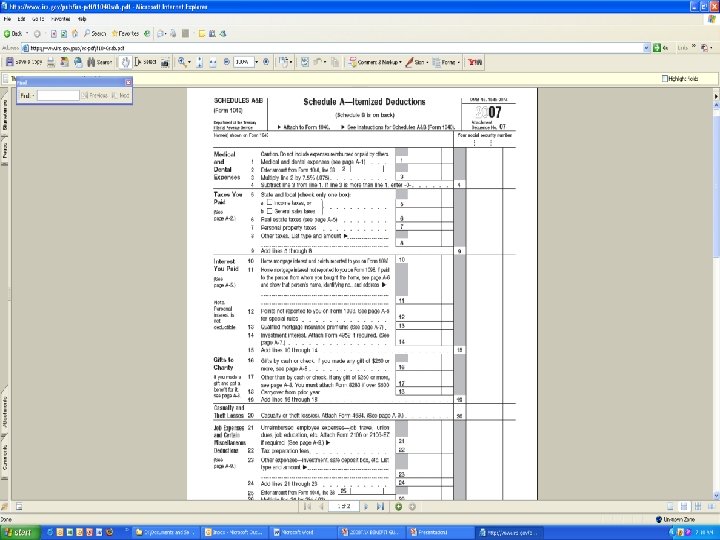Click the IE Back button

click(13, 34)
